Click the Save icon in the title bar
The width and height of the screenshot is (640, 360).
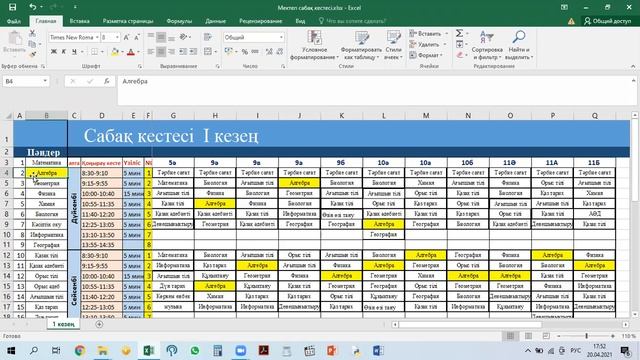tap(12, 7)
